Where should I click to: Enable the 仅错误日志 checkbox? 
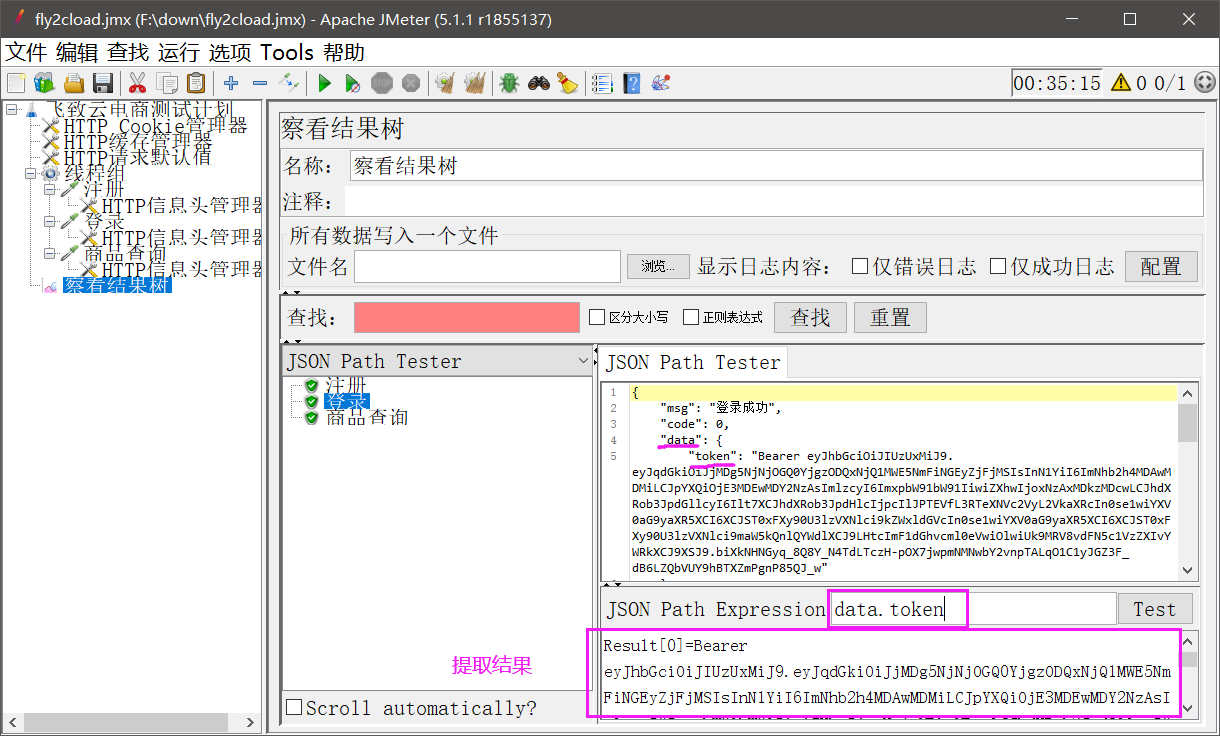tap(858, 266)
